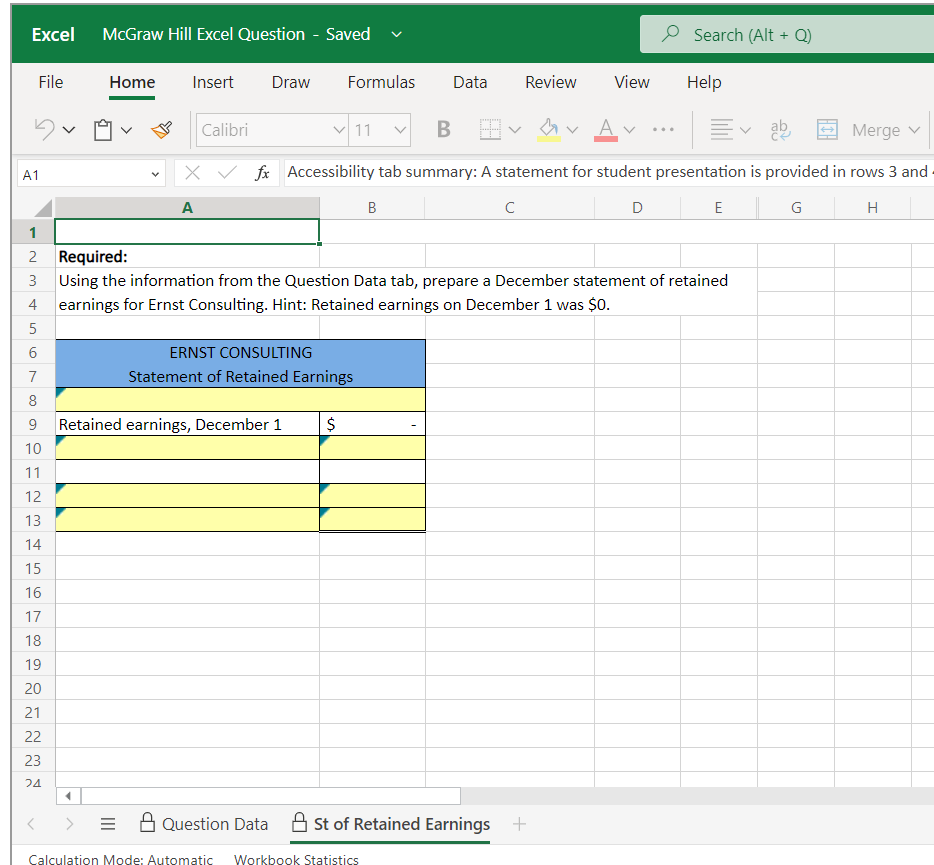Click the Paste clipboard icon
934x865 pixels.
click(102, 130)
